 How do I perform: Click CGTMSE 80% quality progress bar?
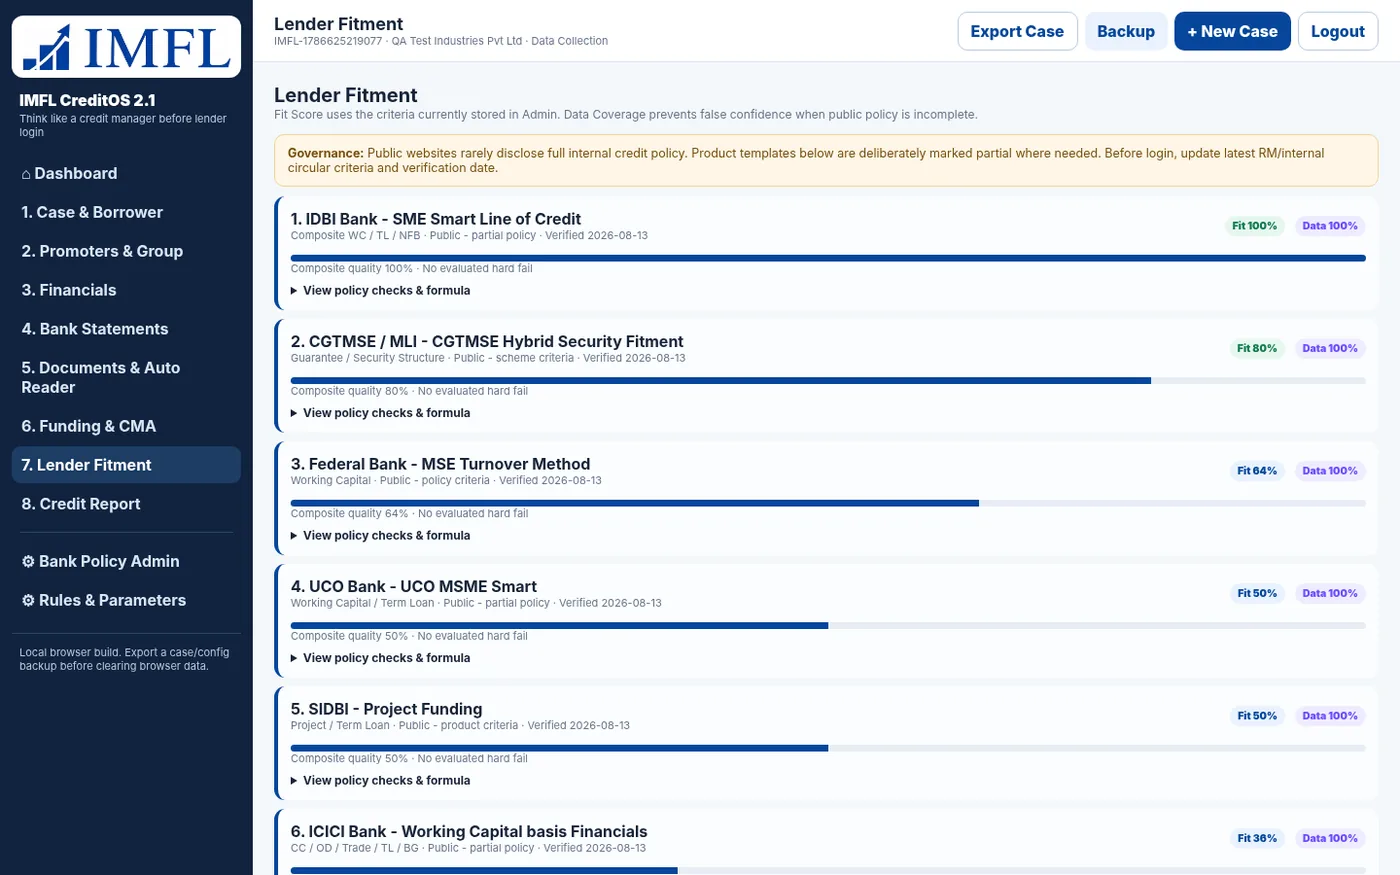pos(828,381)
